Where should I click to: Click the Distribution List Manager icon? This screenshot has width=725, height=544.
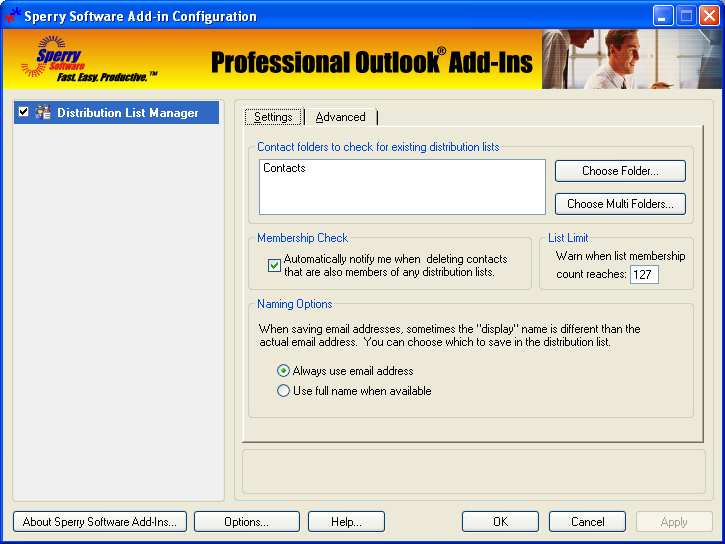[43, 112]
